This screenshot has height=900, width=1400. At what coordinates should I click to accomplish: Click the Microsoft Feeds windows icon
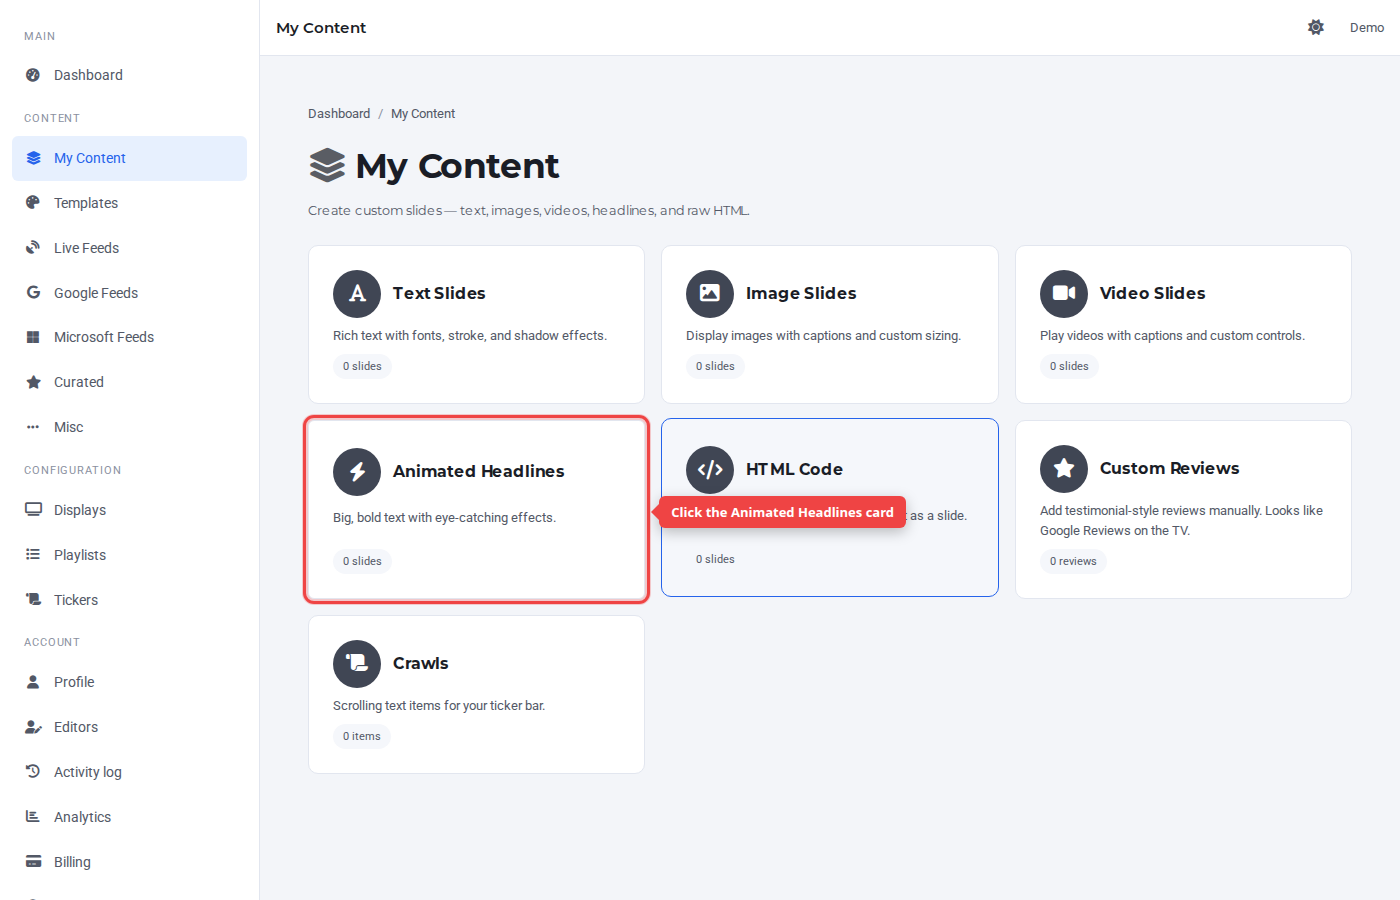[33, 337]
